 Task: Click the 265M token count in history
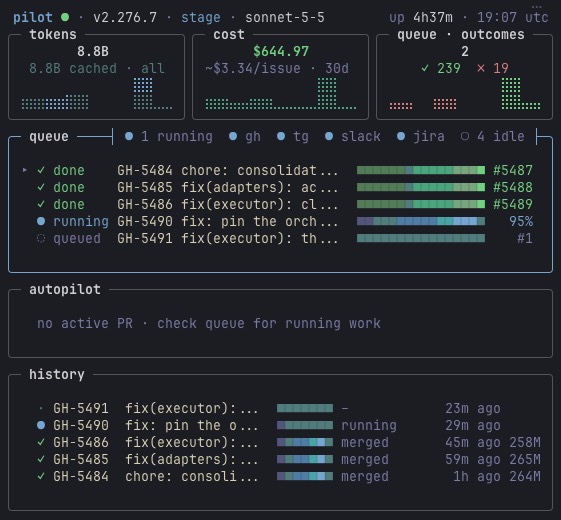[x=525, y=459]
